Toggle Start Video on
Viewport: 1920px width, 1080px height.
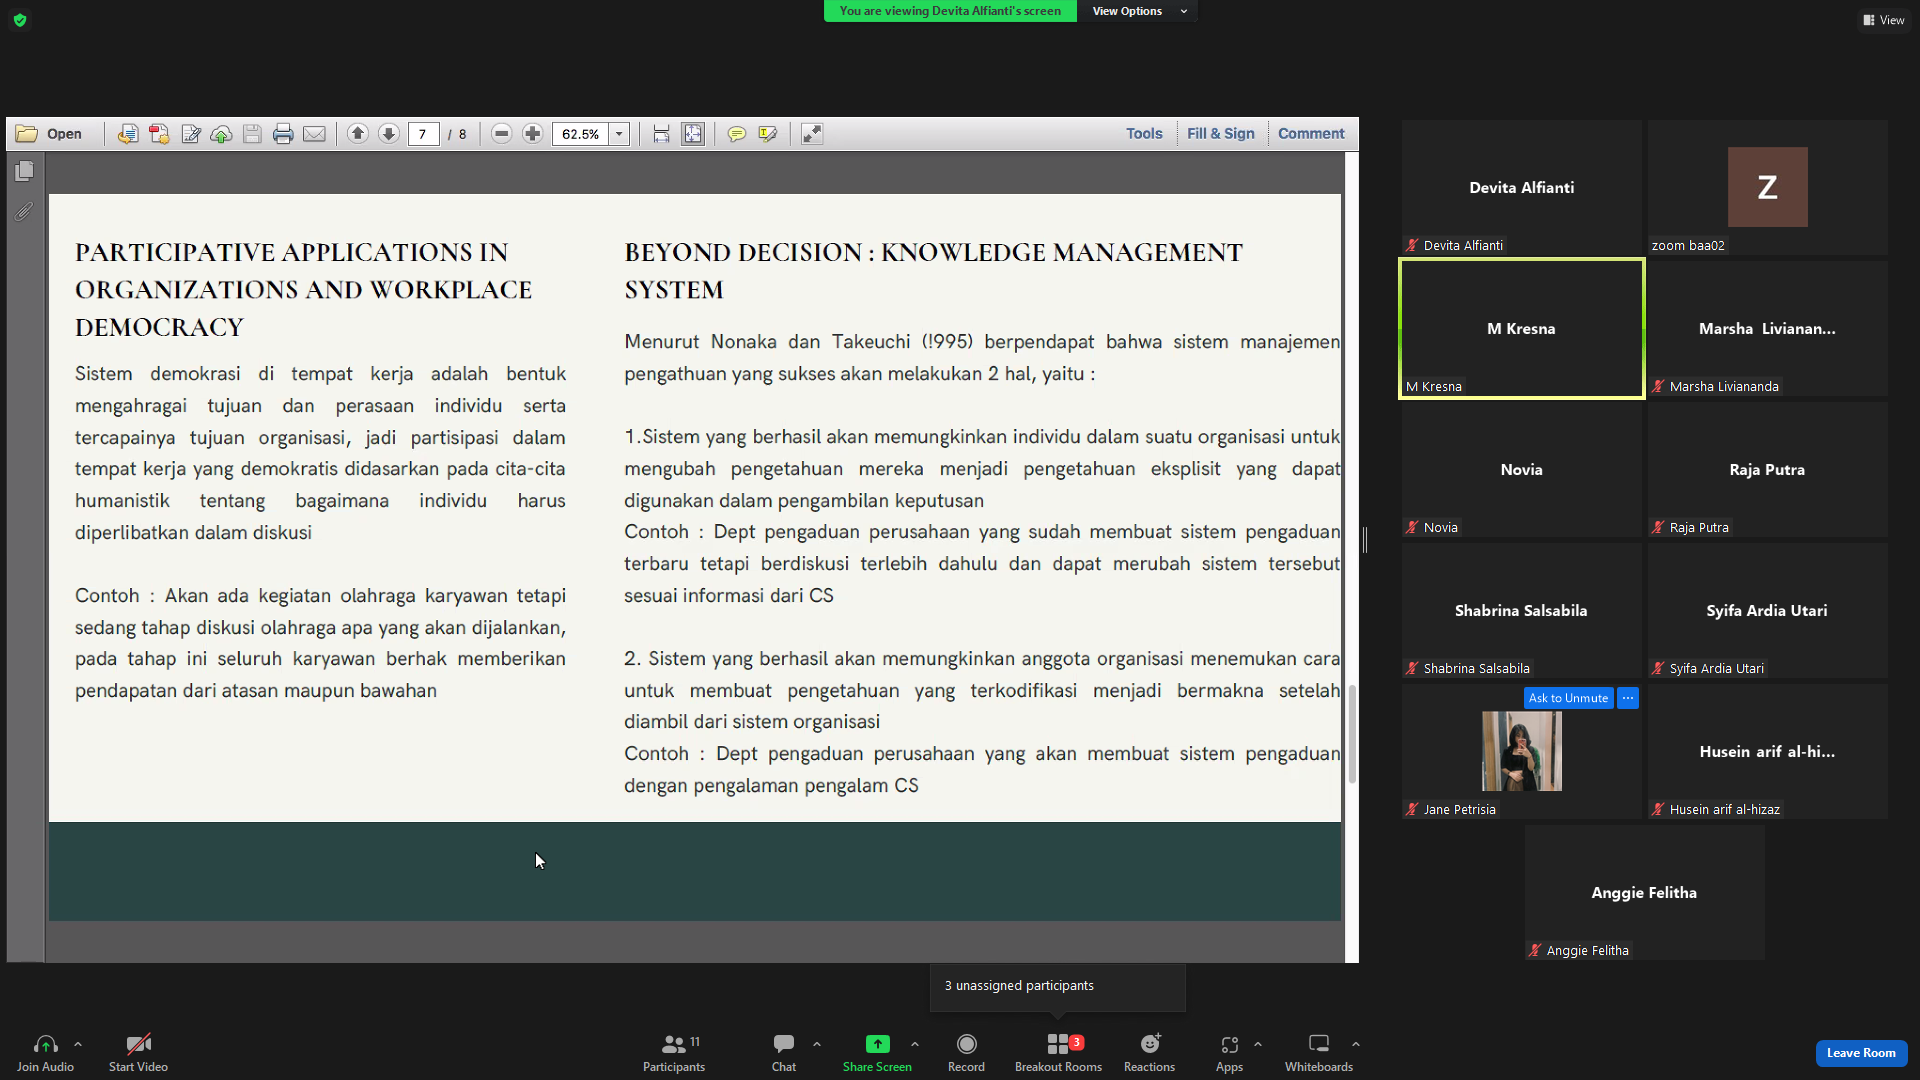click(x=138, y=1052)
